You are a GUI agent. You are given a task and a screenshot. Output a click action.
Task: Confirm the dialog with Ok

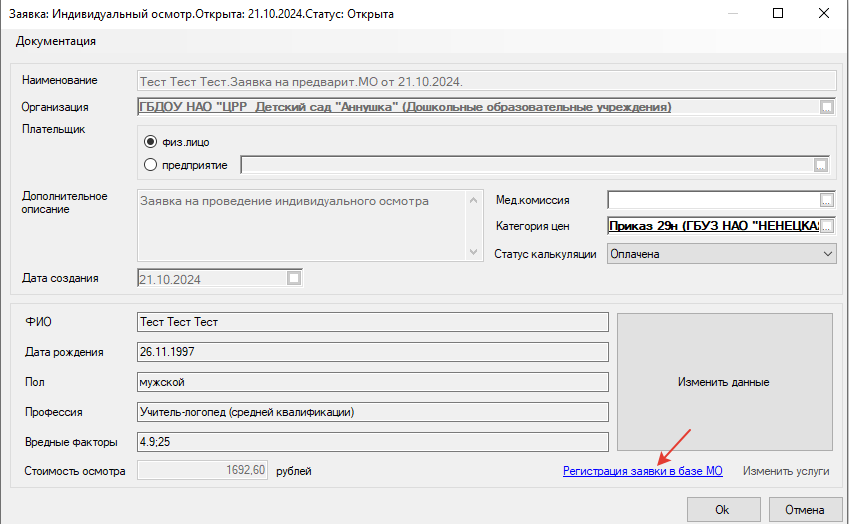coord(722,509)
